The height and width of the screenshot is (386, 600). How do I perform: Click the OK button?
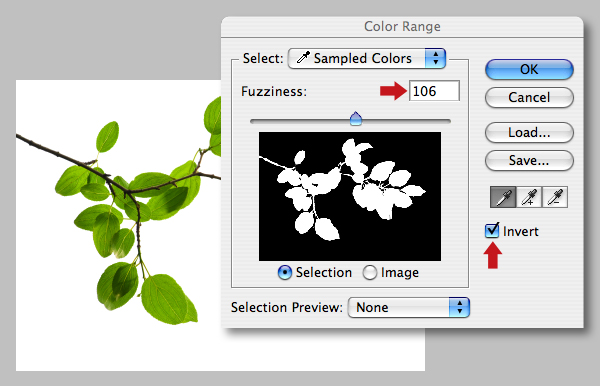[x=529, y=69]
